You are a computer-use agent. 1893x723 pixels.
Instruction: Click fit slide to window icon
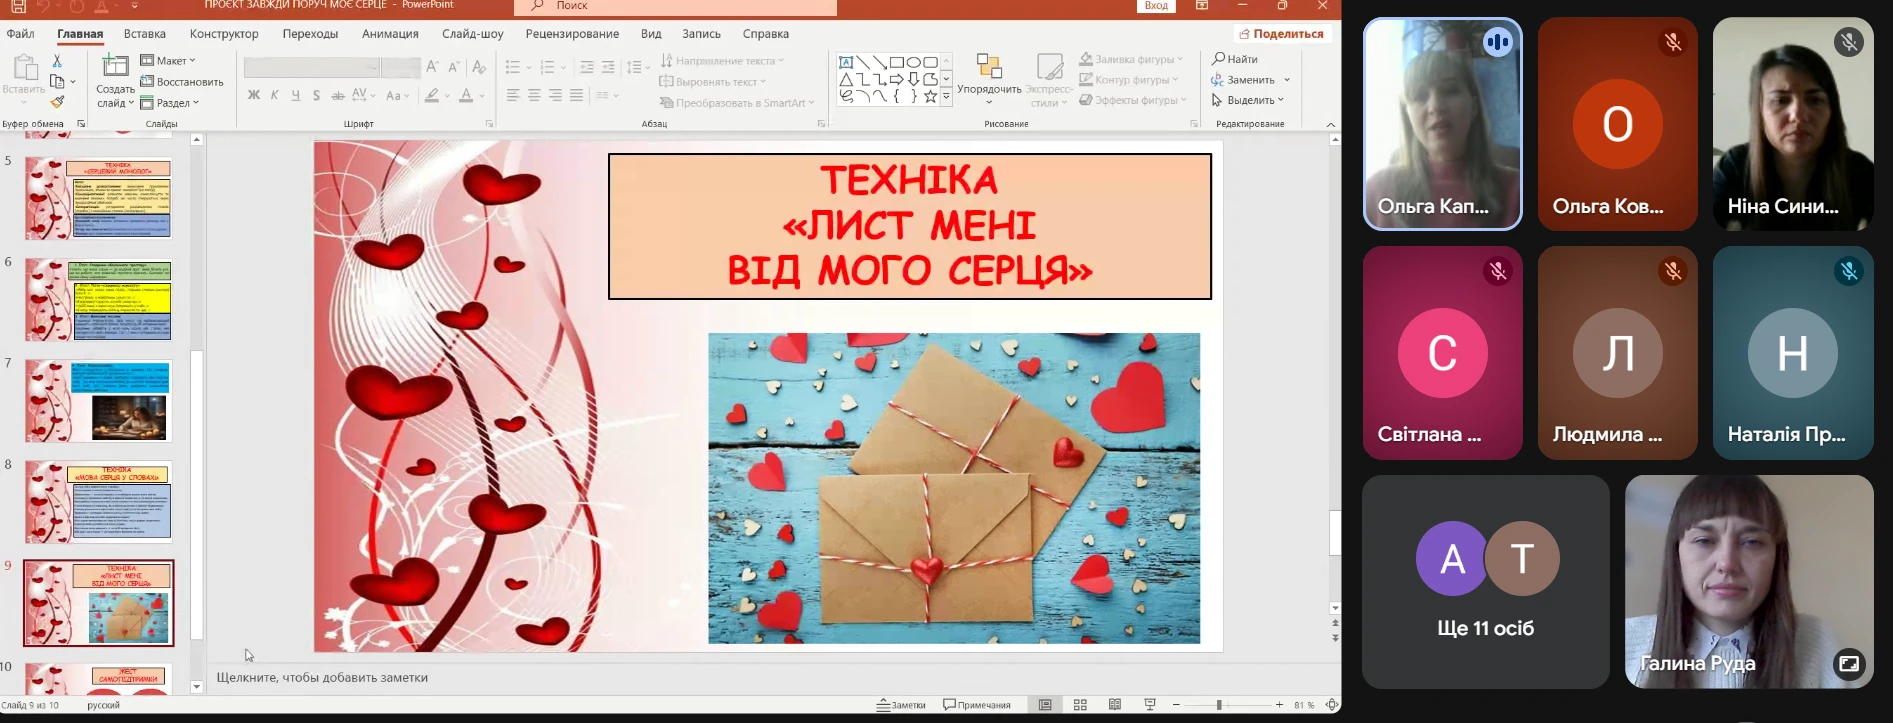(x=1331, y=705)
